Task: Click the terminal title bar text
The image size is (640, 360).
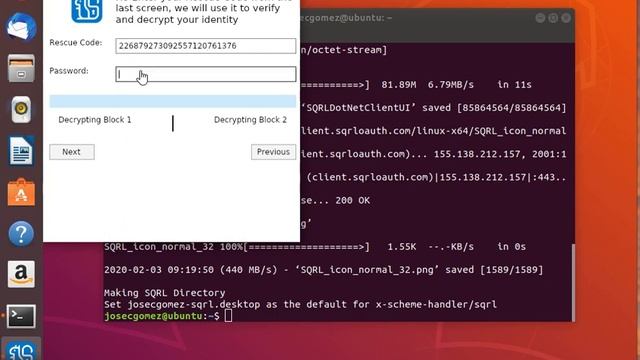Action: click(x=346, y=18)
